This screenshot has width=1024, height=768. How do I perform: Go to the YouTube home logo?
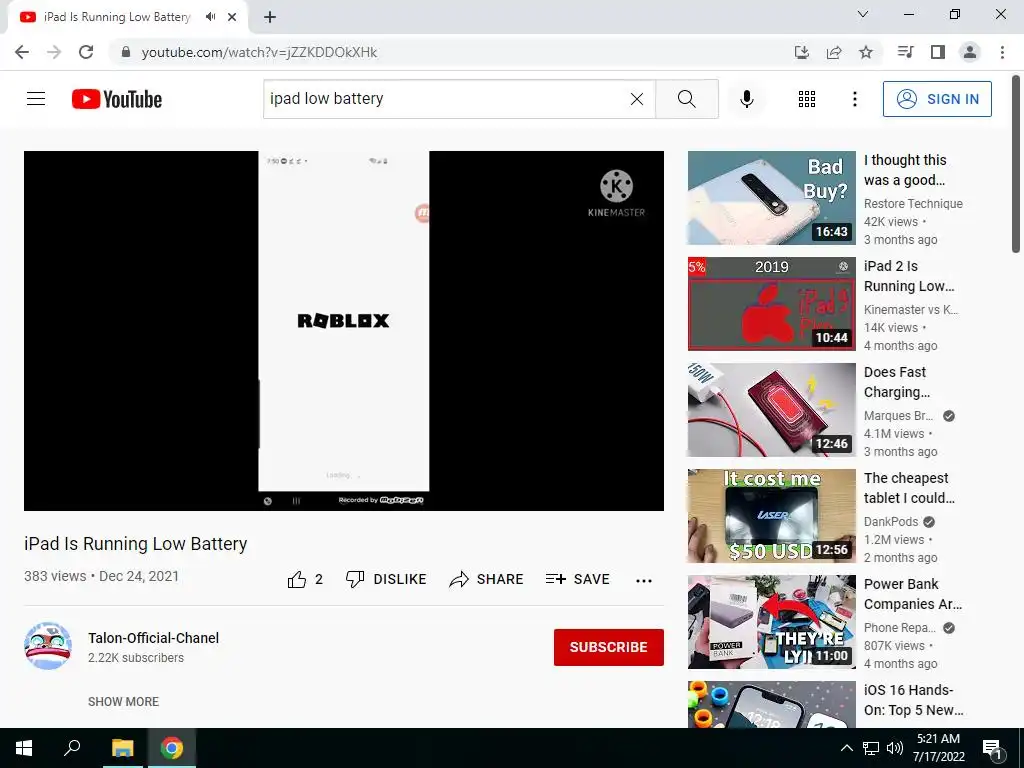coord(117,99)
